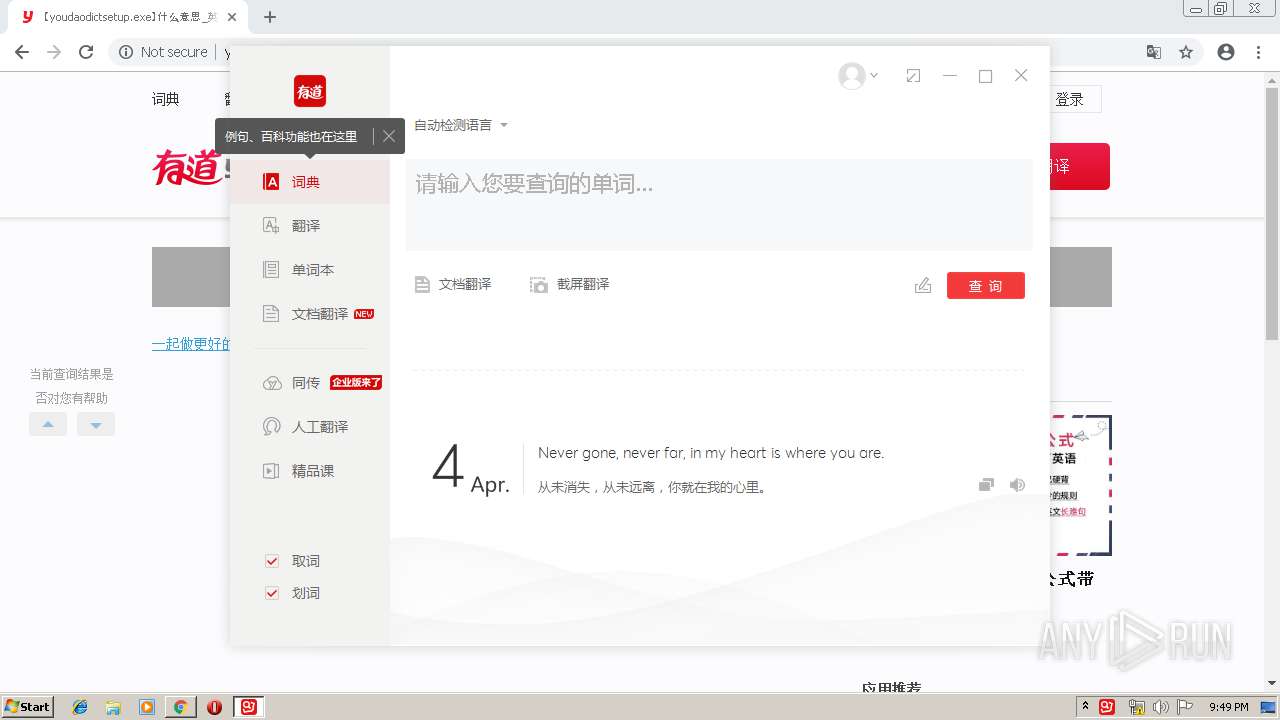The height and width of the screenshot is (720, 1280).
Task: Click the 文档翻译 button below the search box
Action: (x=453, y=285)
